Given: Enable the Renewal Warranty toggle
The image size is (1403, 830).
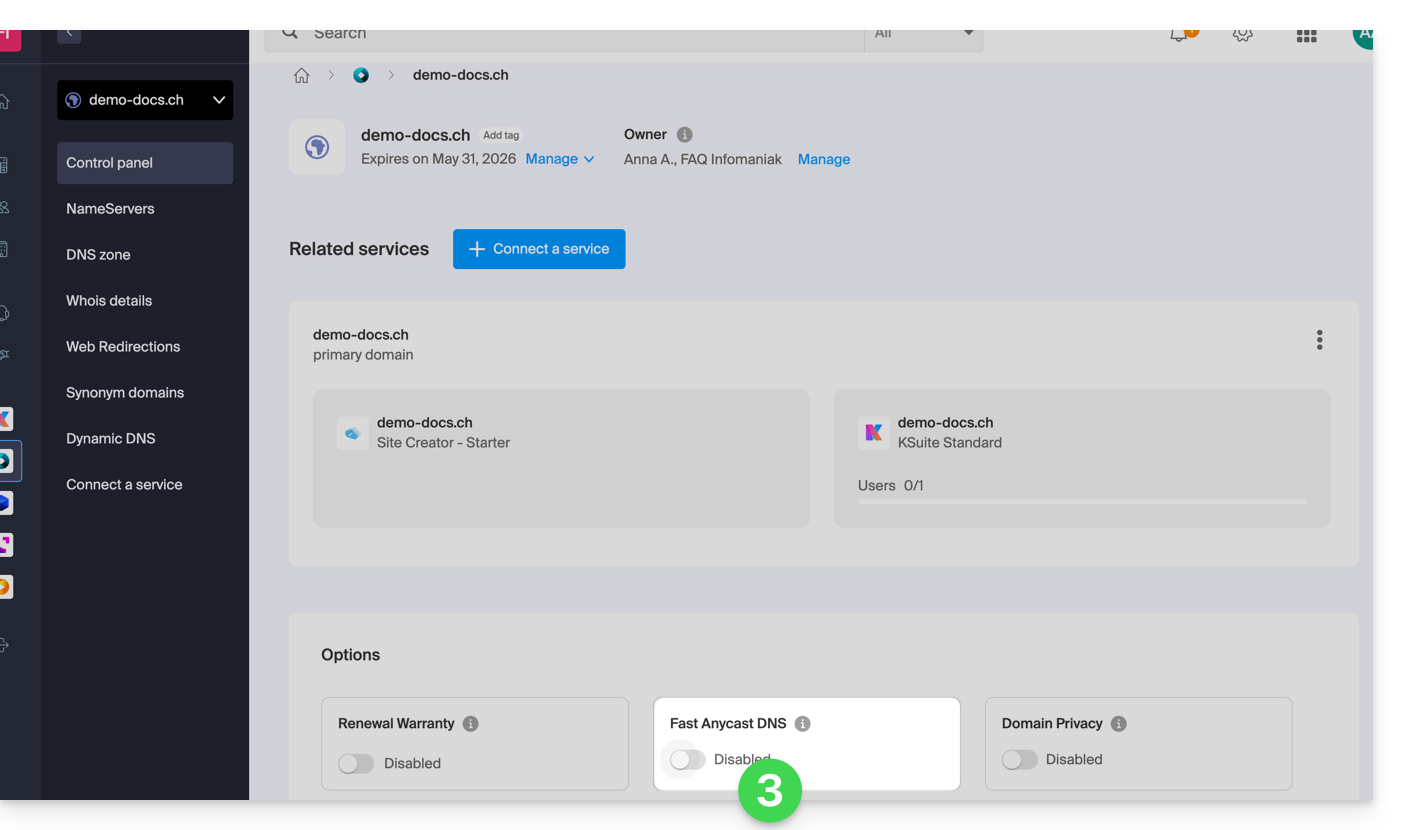Looking at the screenshot, I should [x=356, y=764].
